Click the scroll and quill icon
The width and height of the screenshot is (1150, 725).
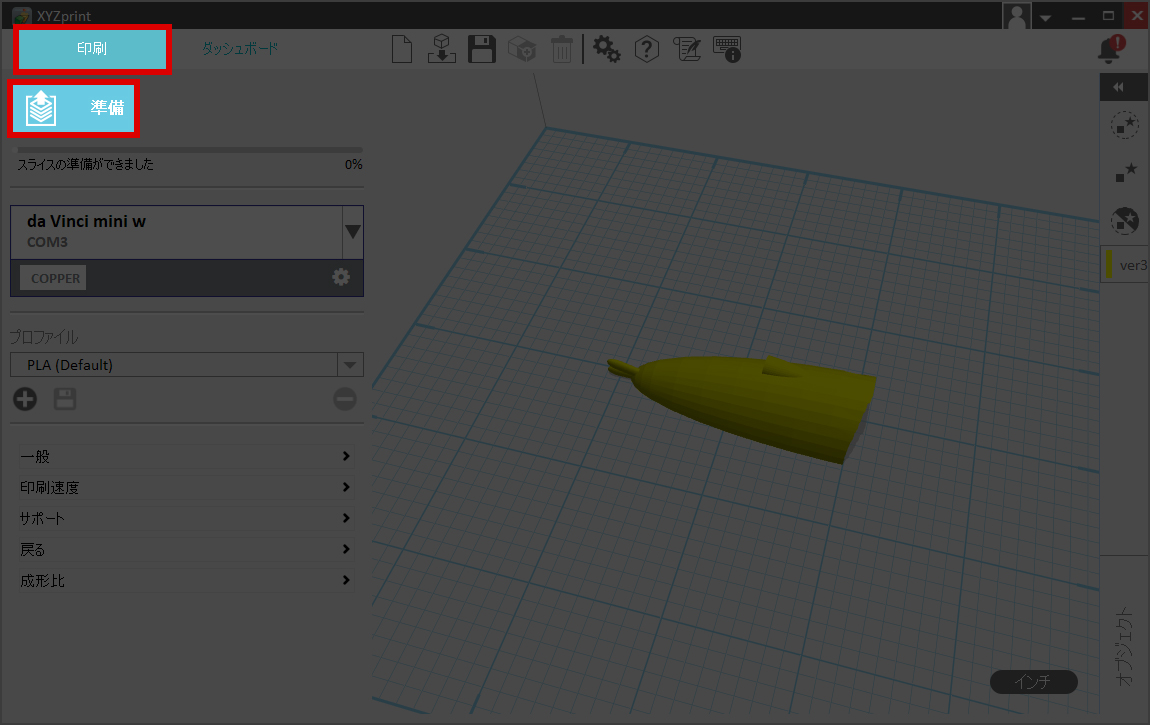(x=687, y=49)
